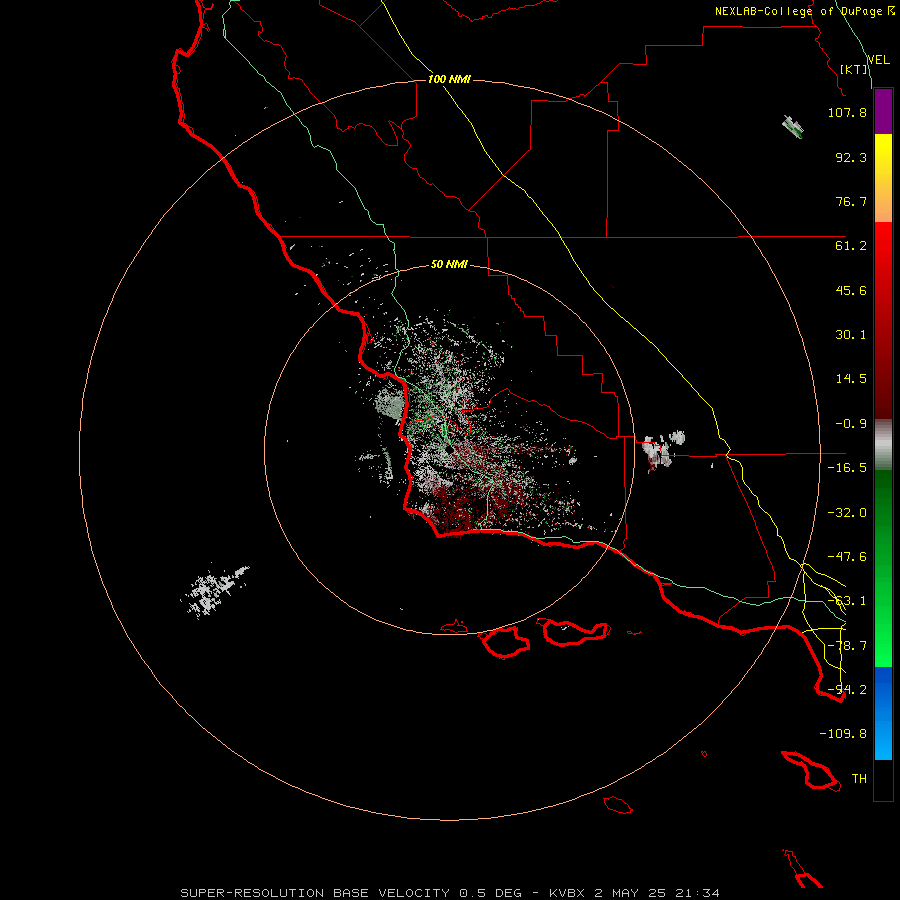Select the -16.5 velocity scale value
The height and width of the screenshot is (900, 900).
847,468
